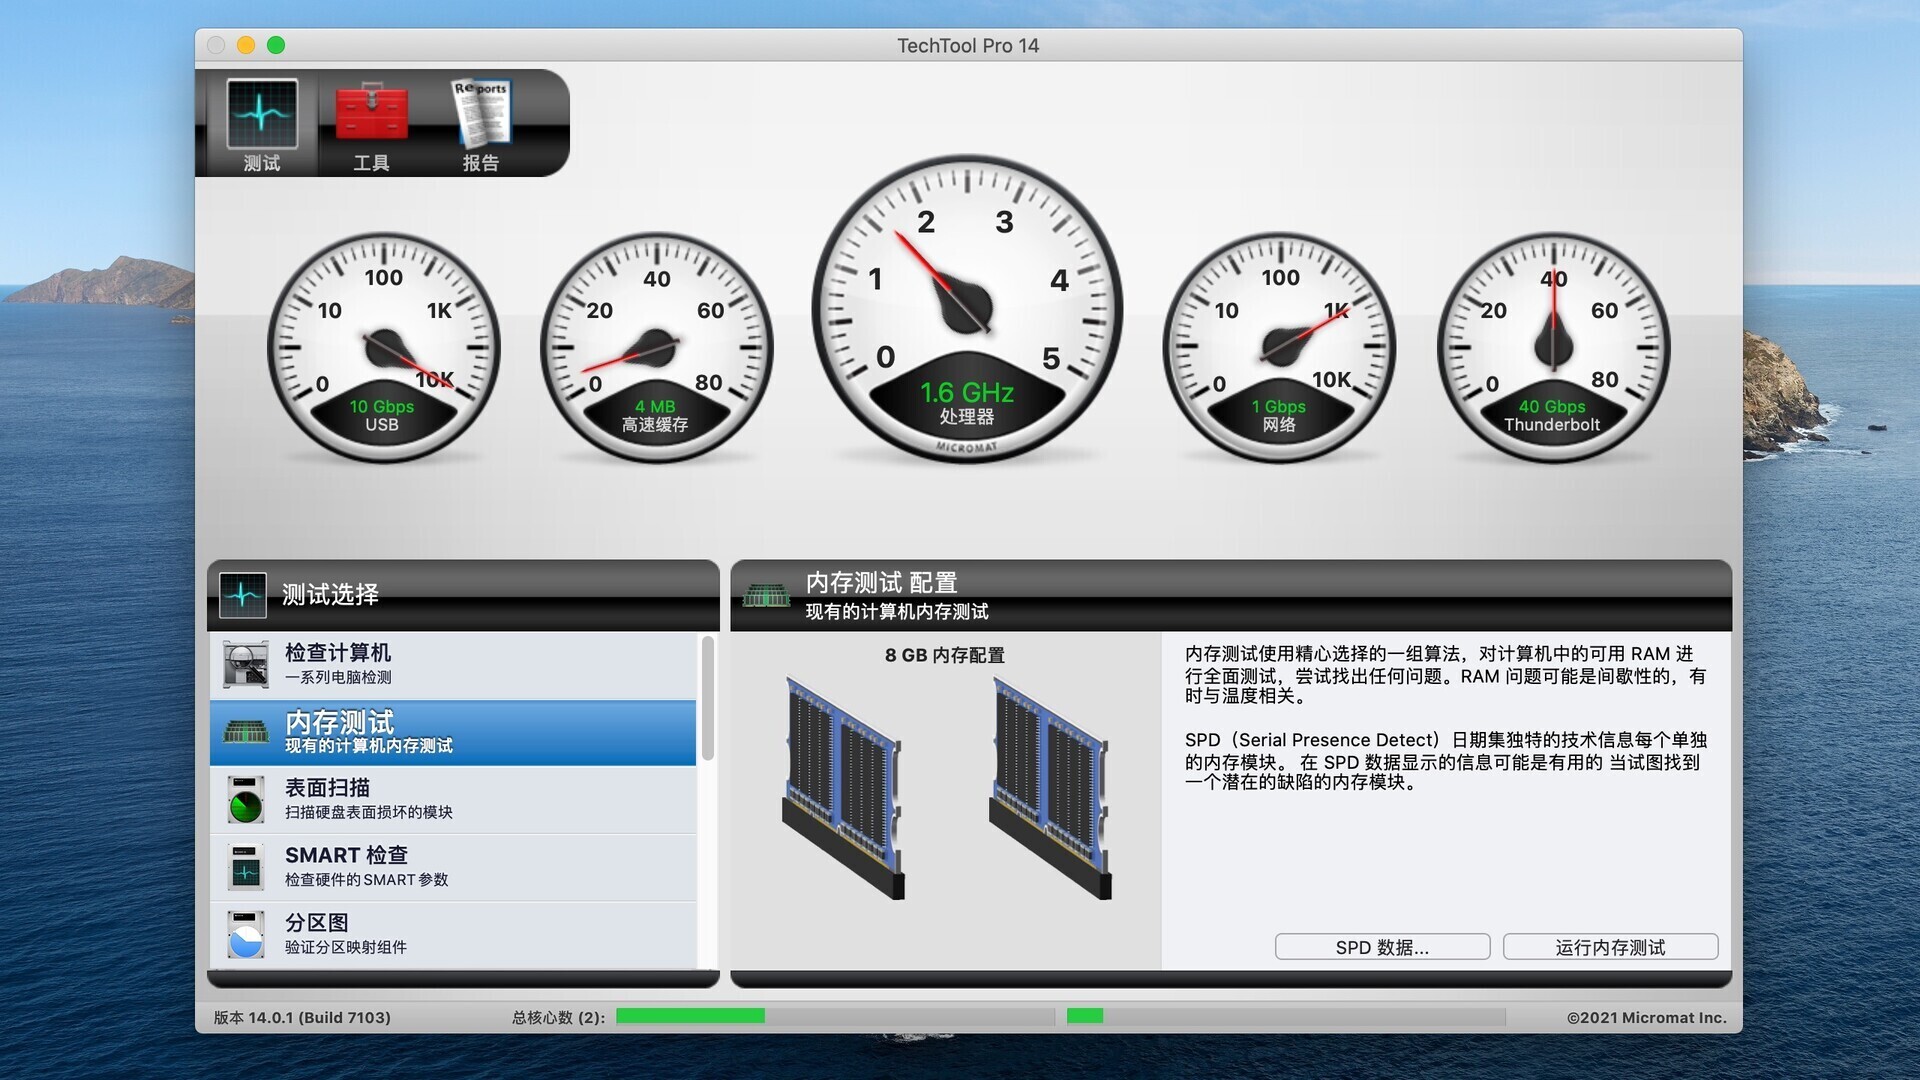Open SPD 数据... button
Image resolution: width=1920 pixels, height=1080 pixels.
pos(1382,947)
